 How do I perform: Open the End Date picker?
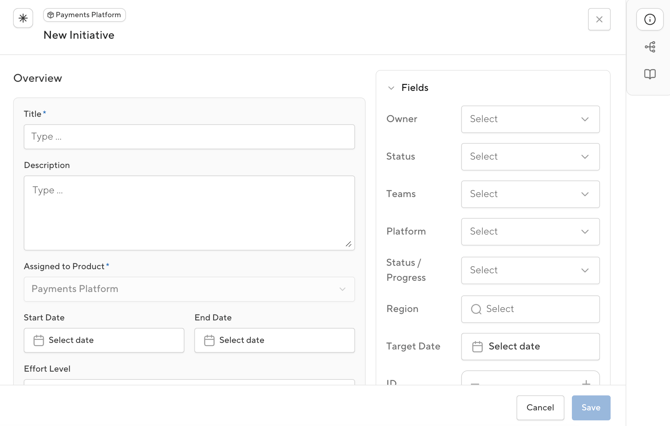click(274, 341)
